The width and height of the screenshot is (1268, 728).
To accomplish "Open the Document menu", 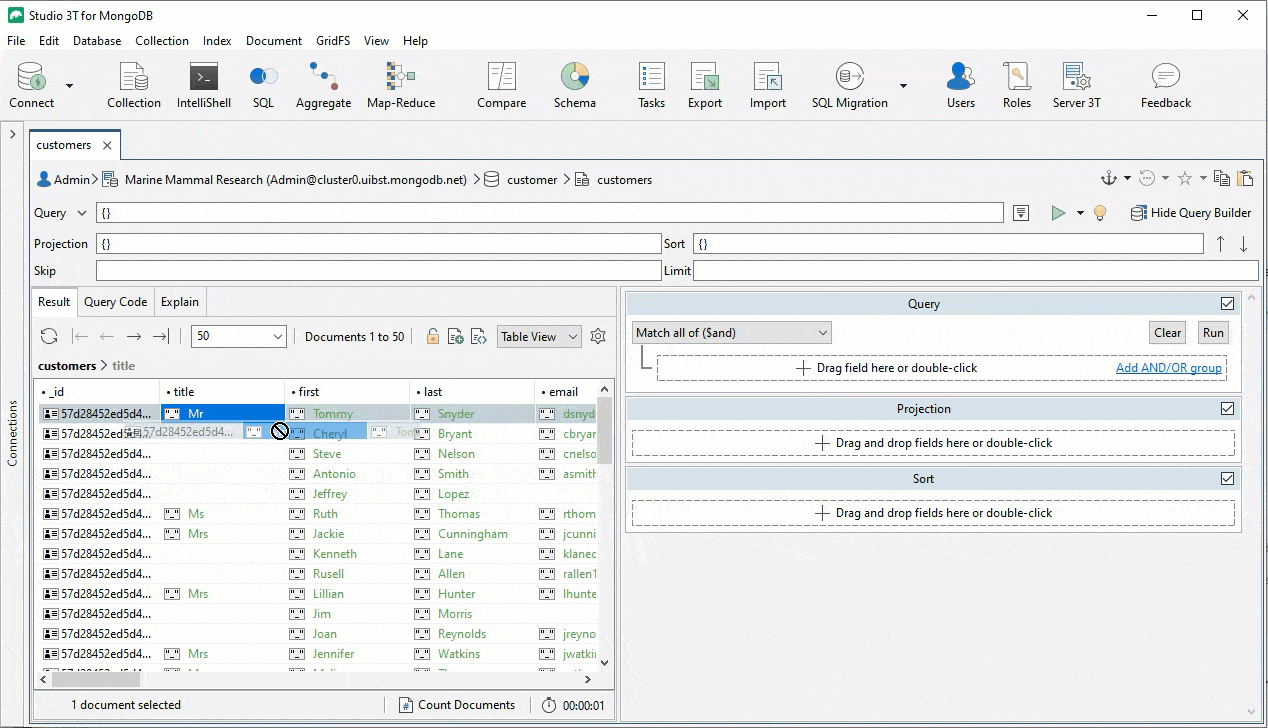I will coord(274,41).
